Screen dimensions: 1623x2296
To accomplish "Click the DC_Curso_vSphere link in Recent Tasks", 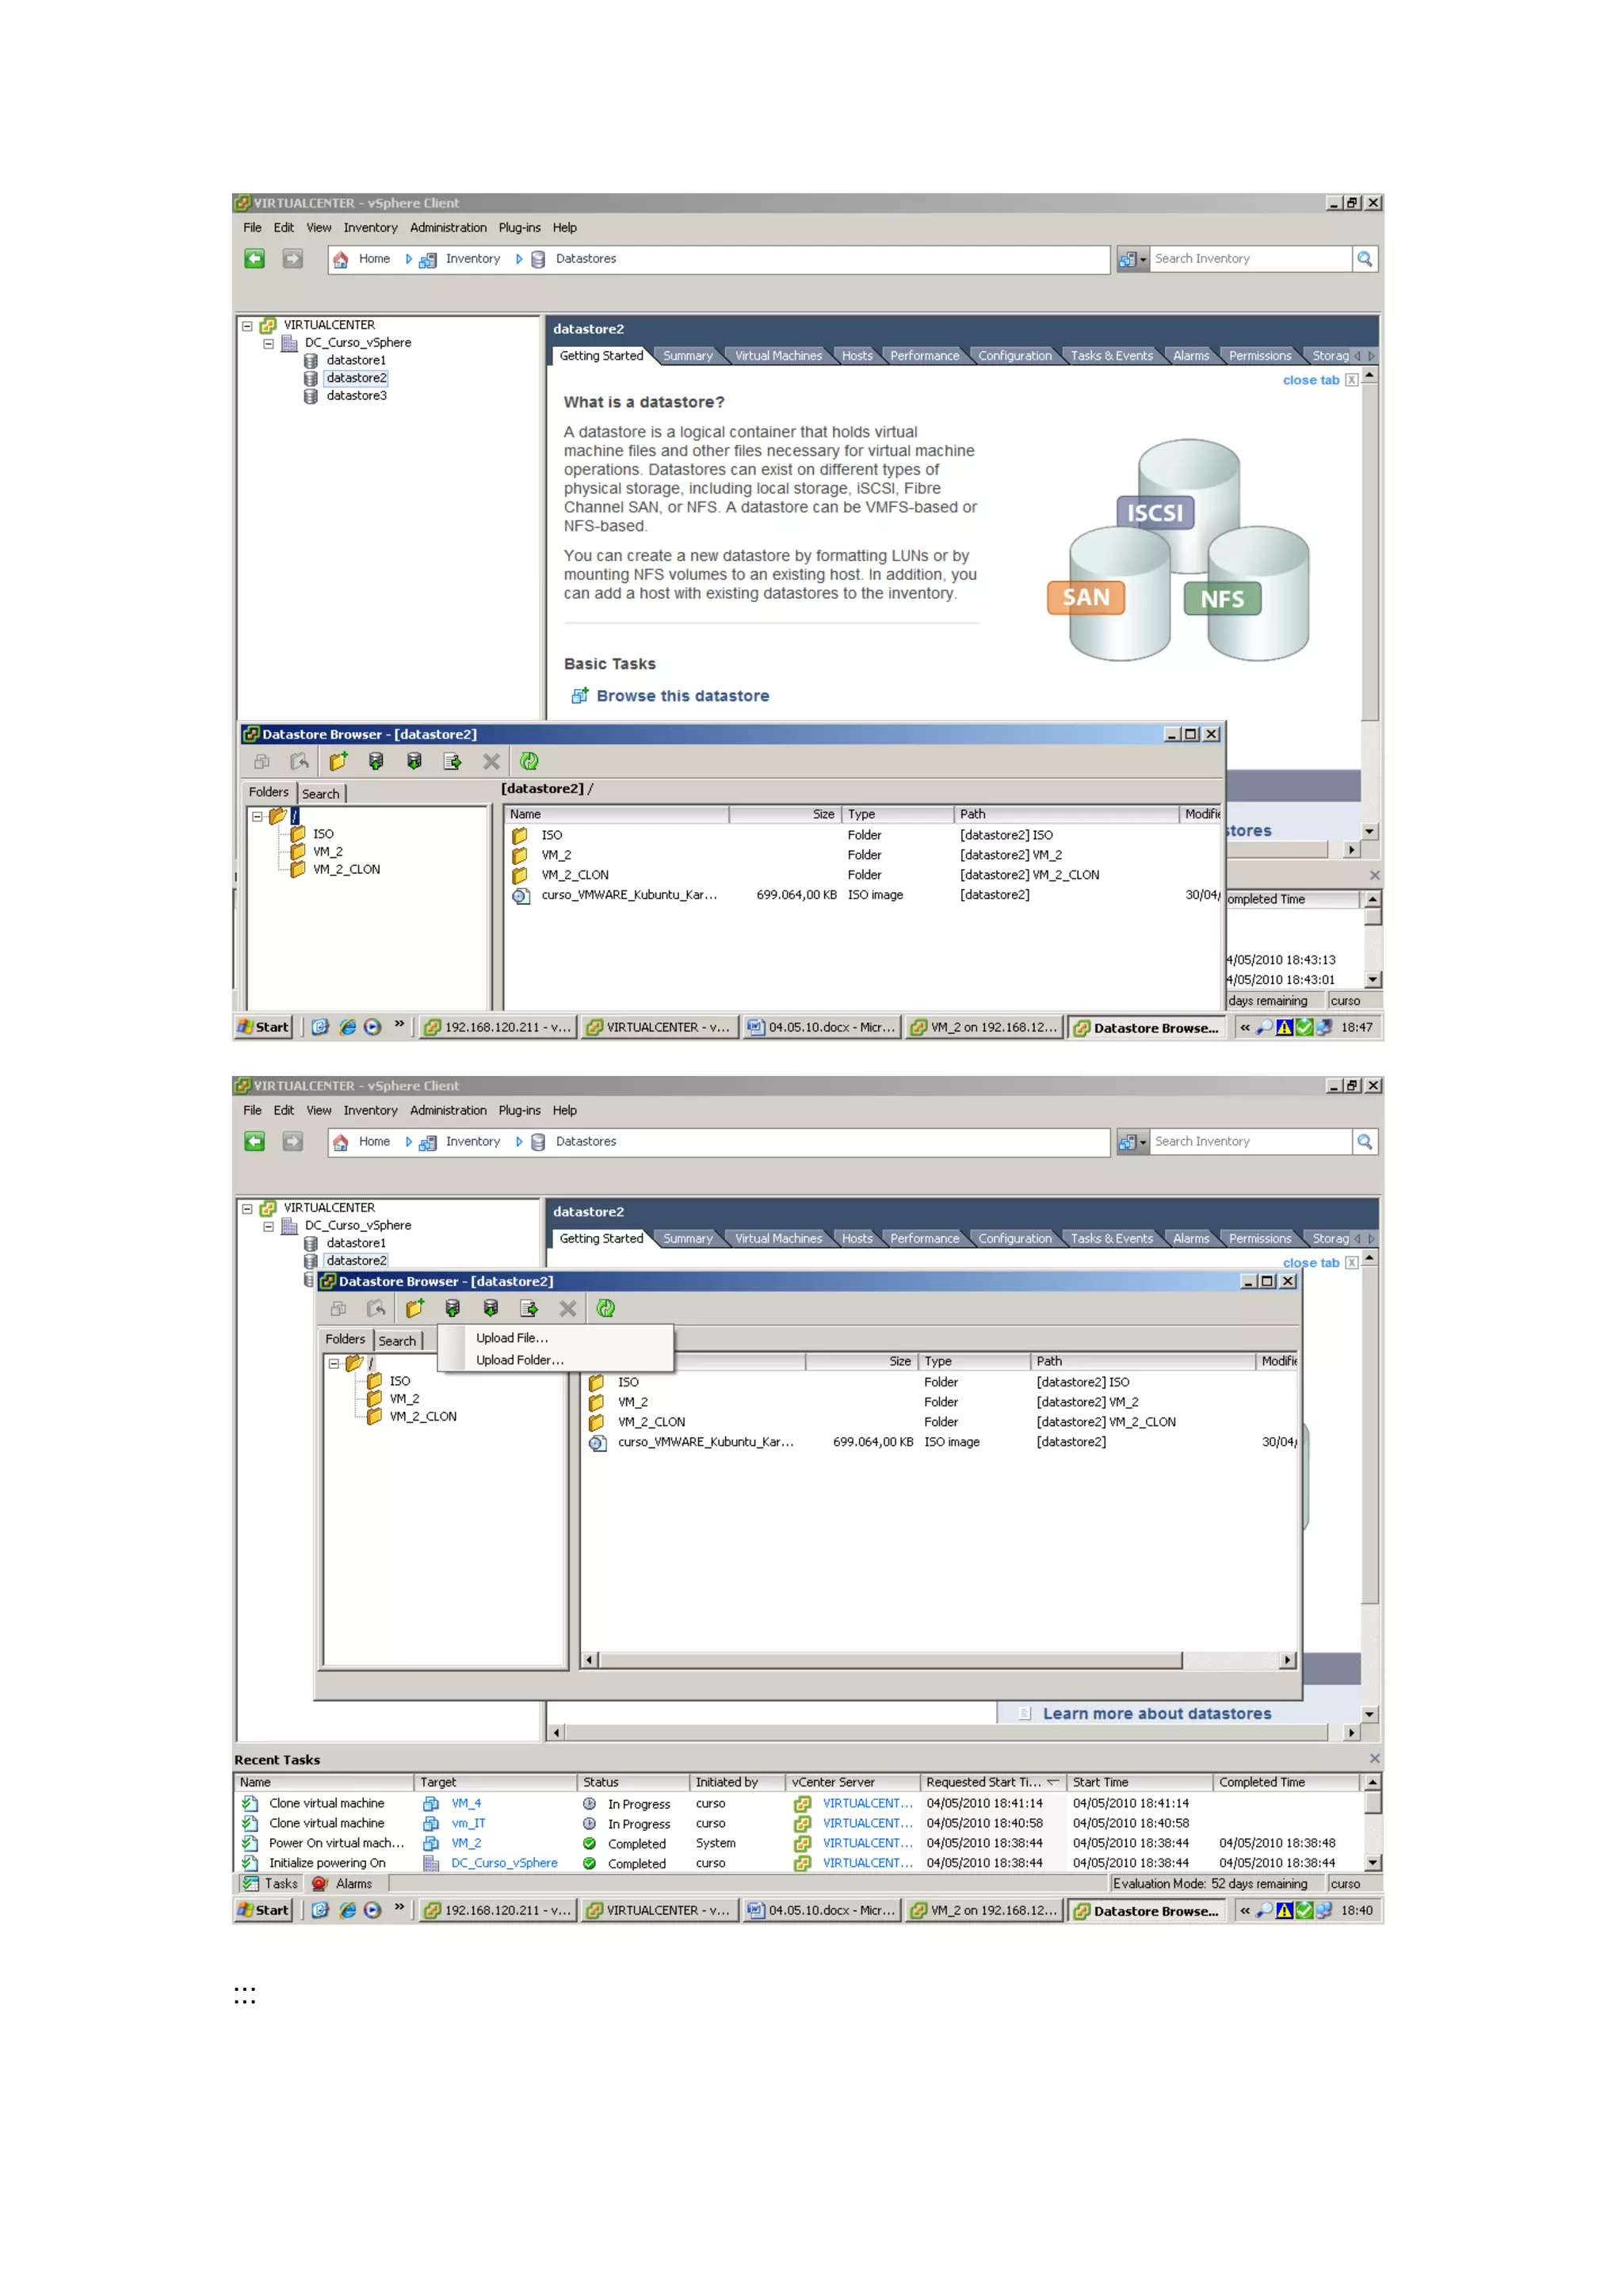I will point(503,1863).
